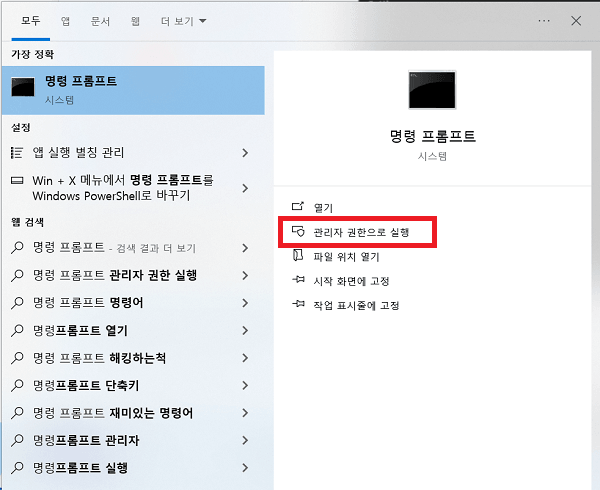Viewport: 600px width, 490px height.
Task: Expand arrow for 관리자 권한 실행 suggestion
Action: [245, 276]
